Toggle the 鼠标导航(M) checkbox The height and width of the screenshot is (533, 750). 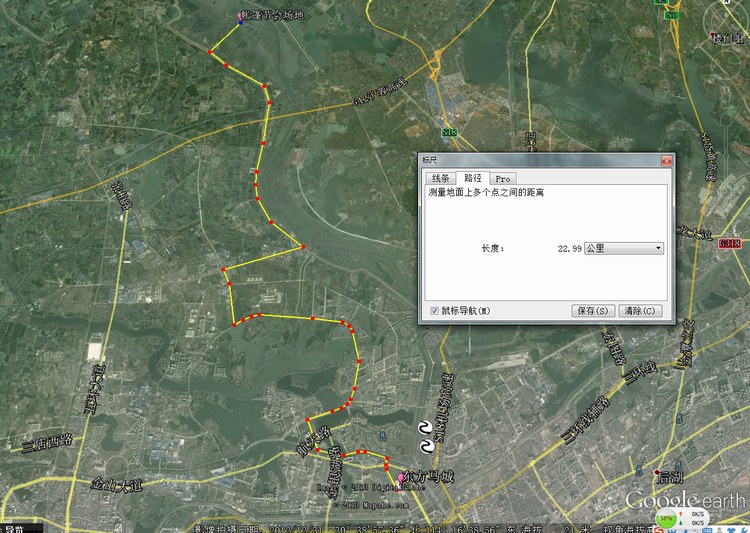coord(434,311)
